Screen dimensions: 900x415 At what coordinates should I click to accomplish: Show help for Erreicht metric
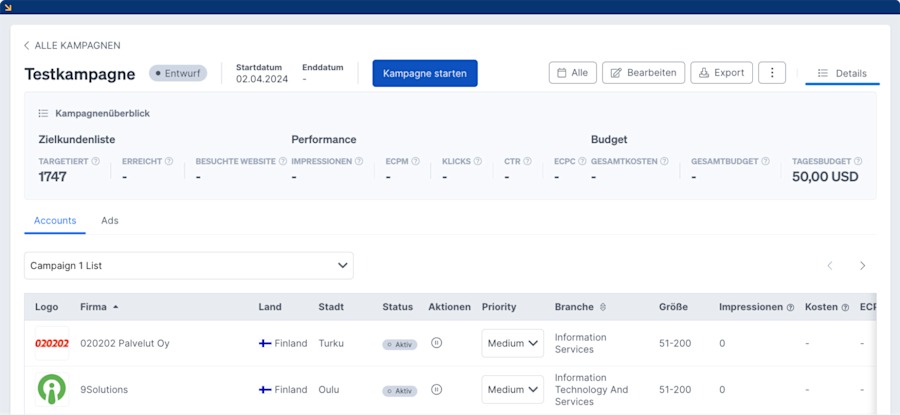tap(169, 161)
